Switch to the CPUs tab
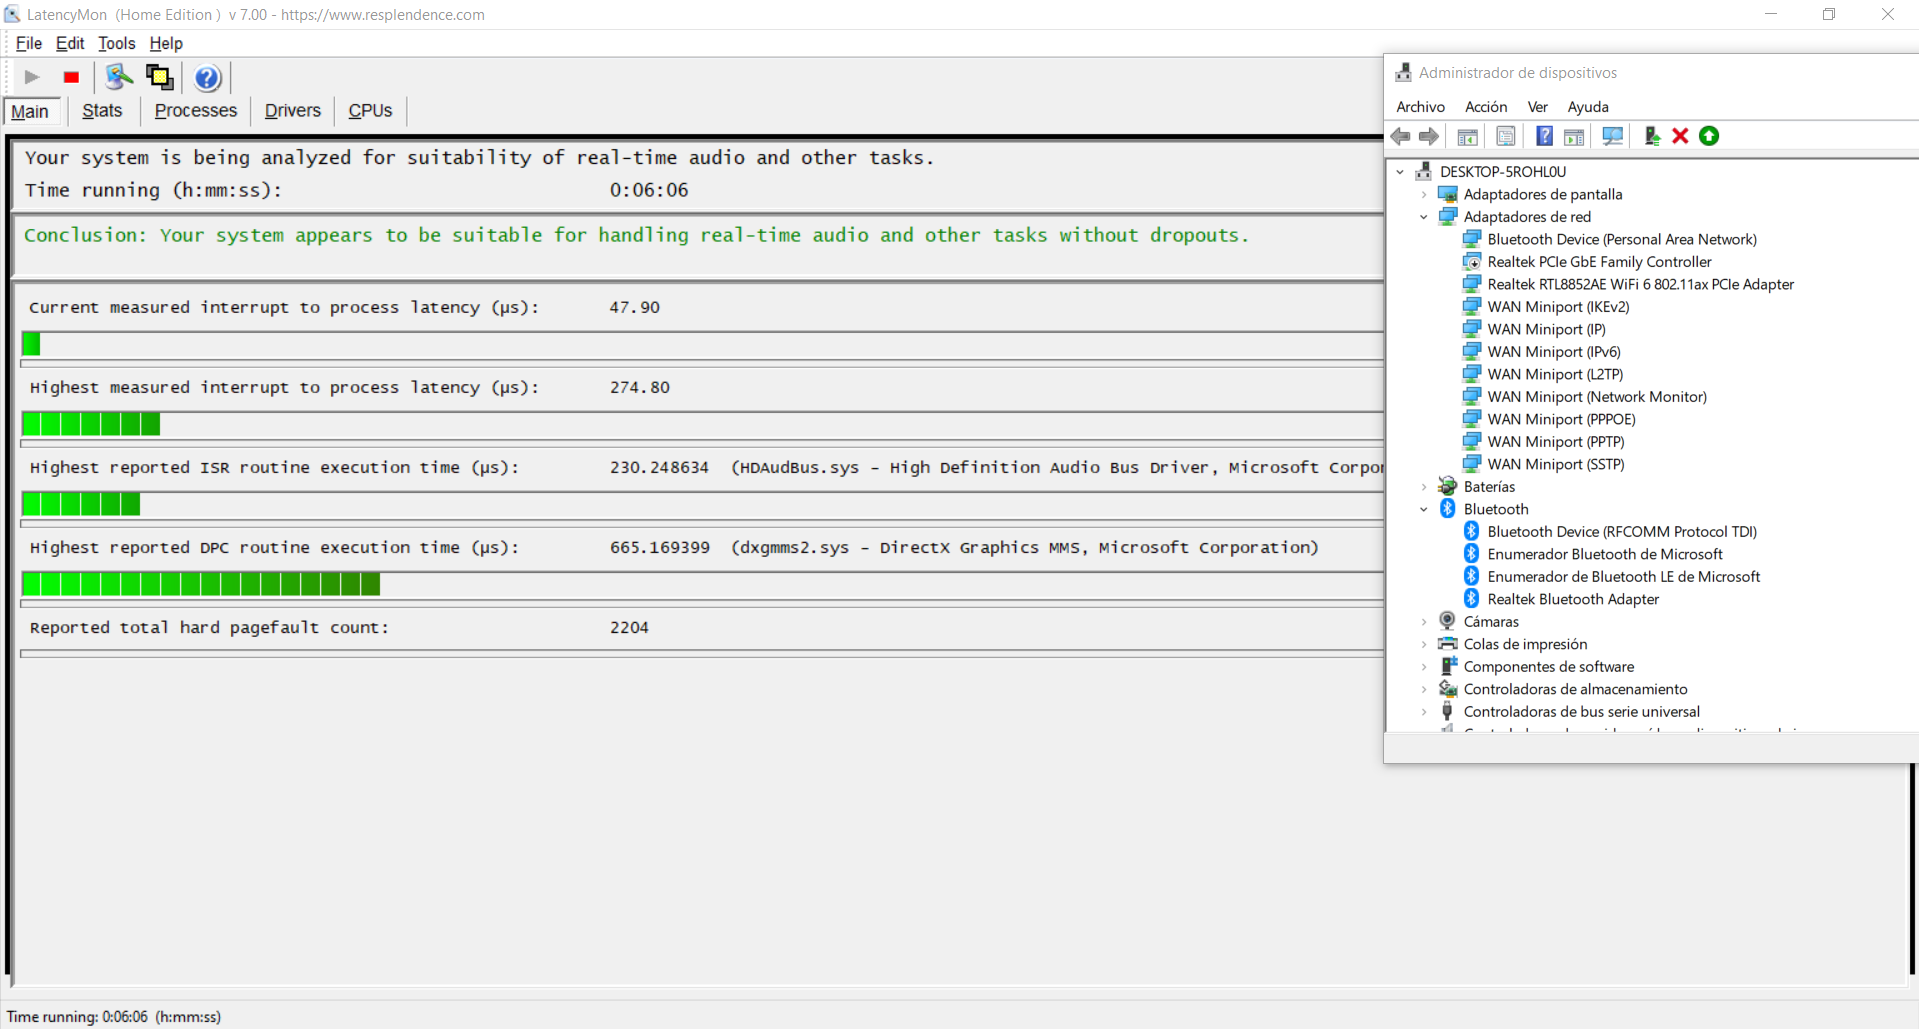 pyautogui.click(x=370, y=111)
